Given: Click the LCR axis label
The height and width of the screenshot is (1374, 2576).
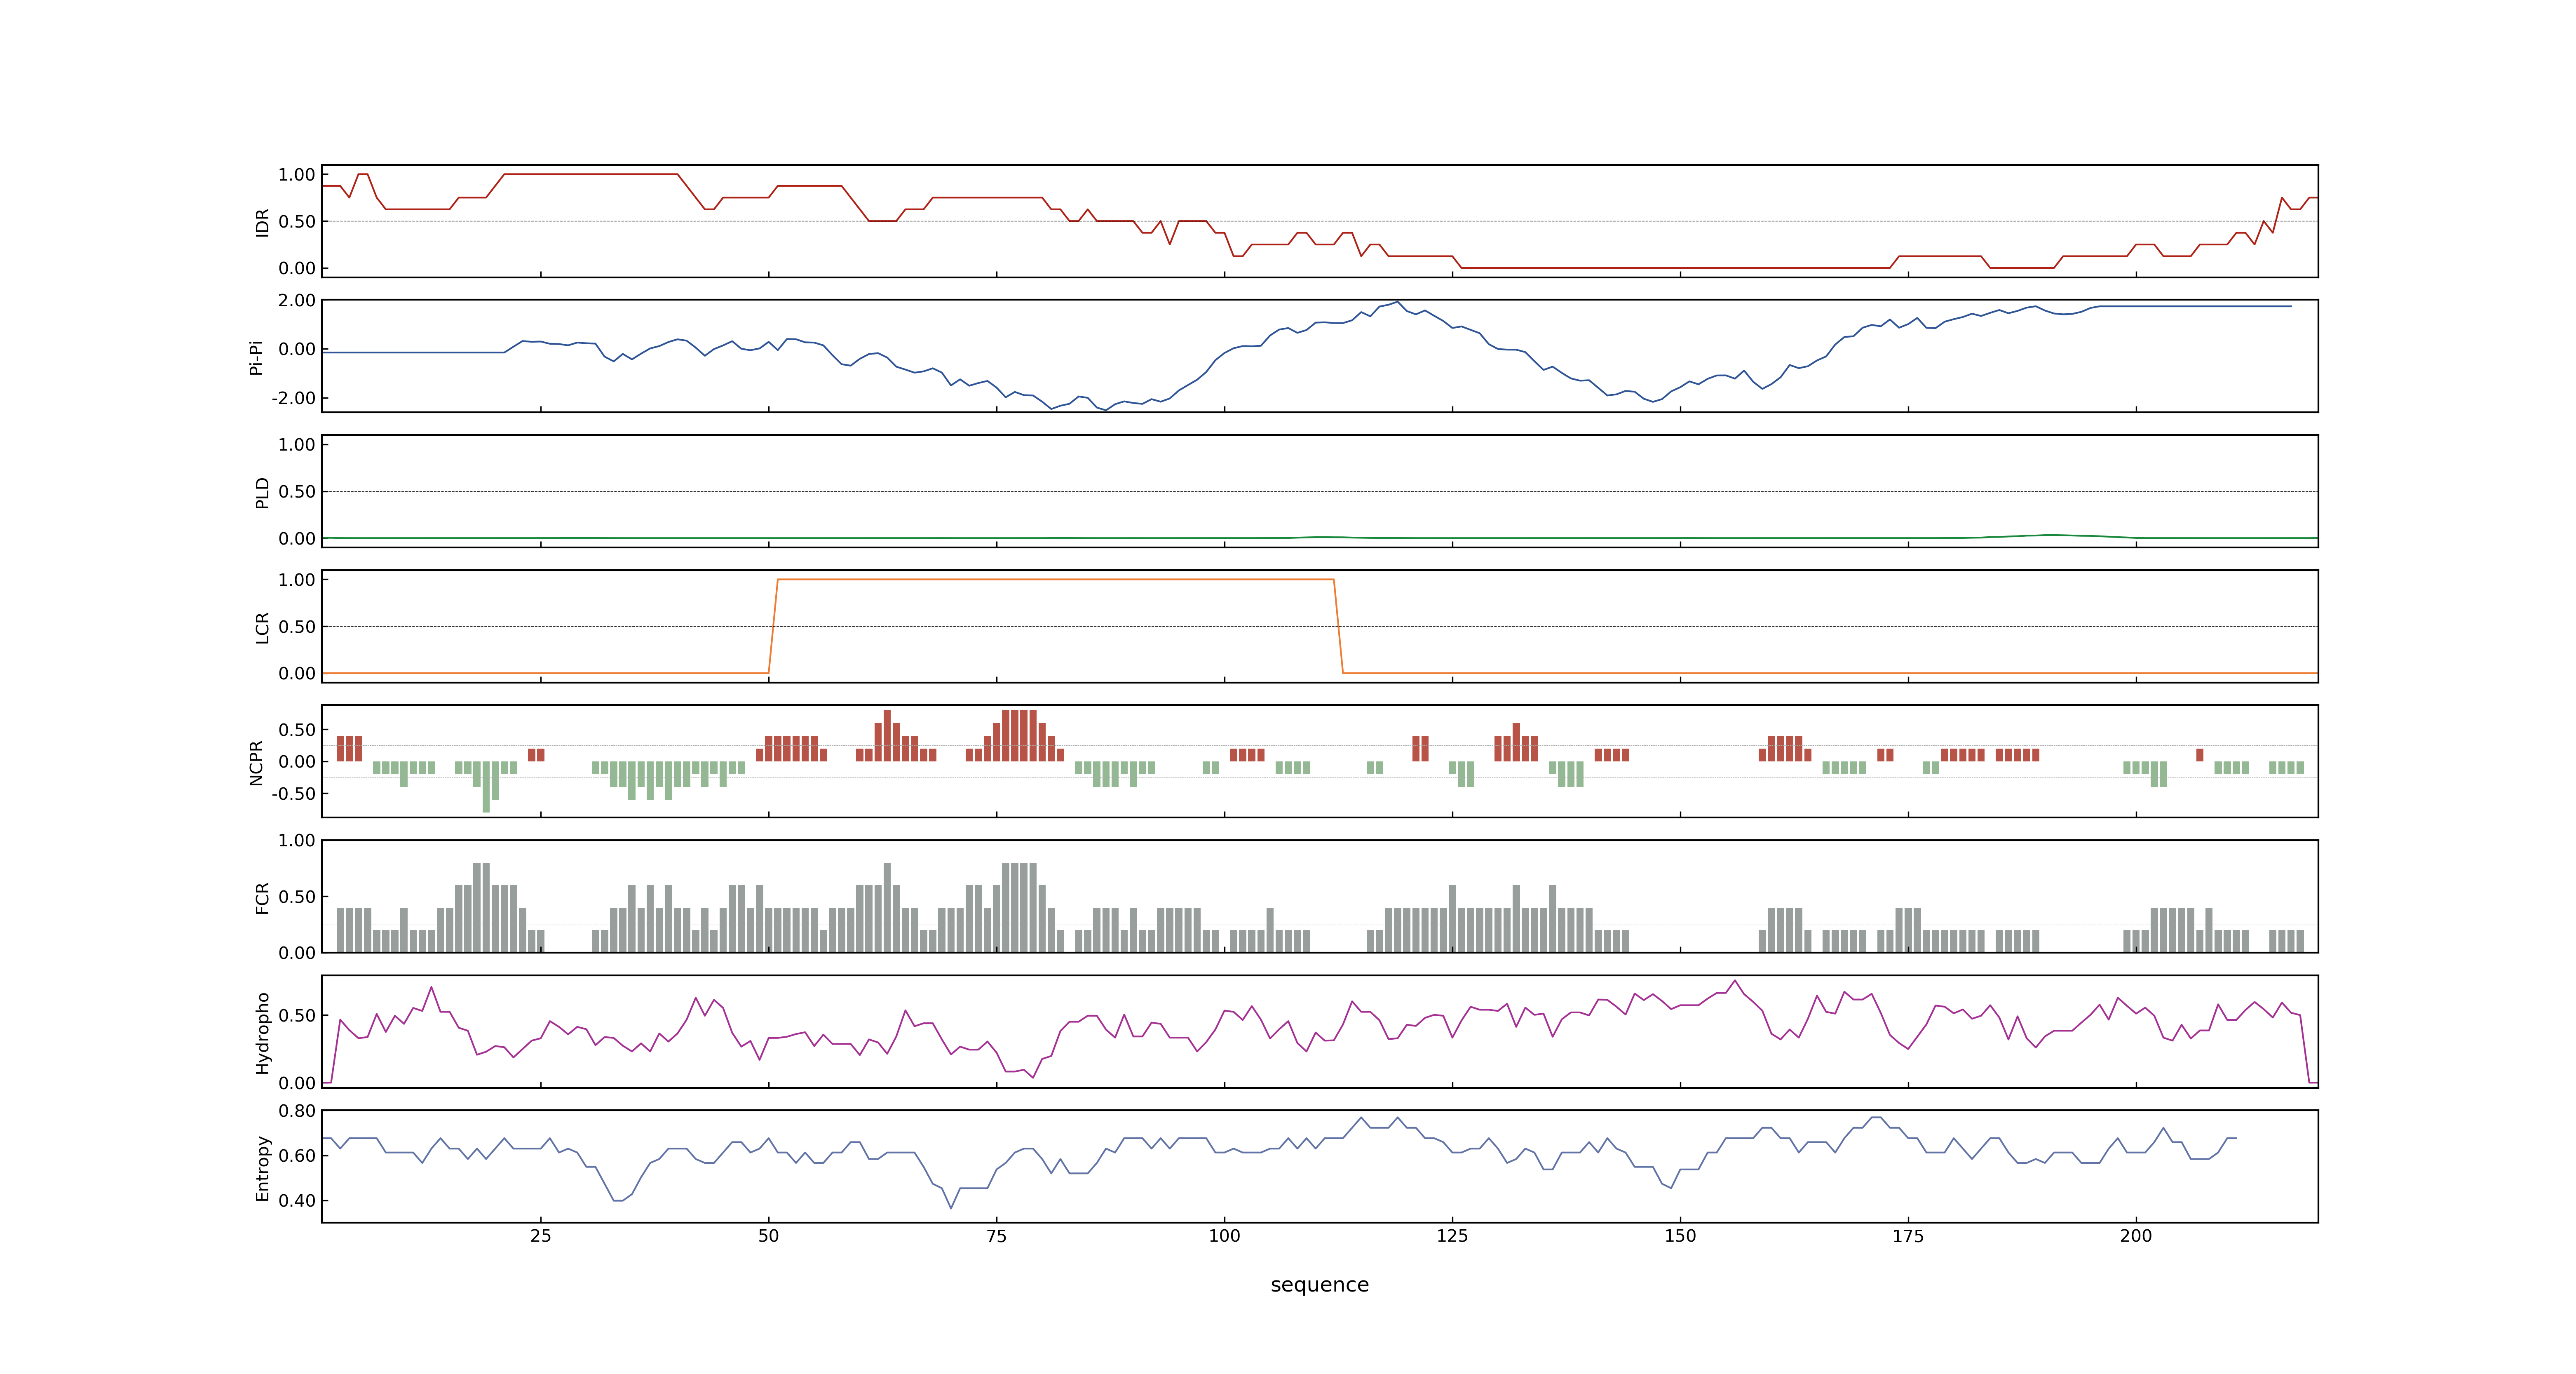Looking at the screenshot, I should pos(262,627).
